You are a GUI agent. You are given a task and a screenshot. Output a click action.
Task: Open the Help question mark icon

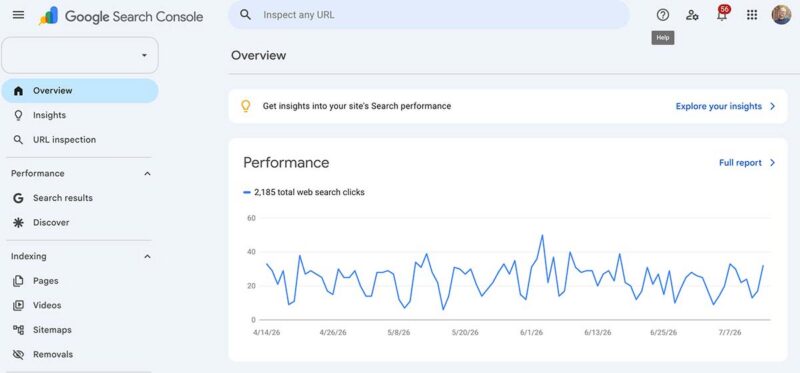[x=663, y=15]
